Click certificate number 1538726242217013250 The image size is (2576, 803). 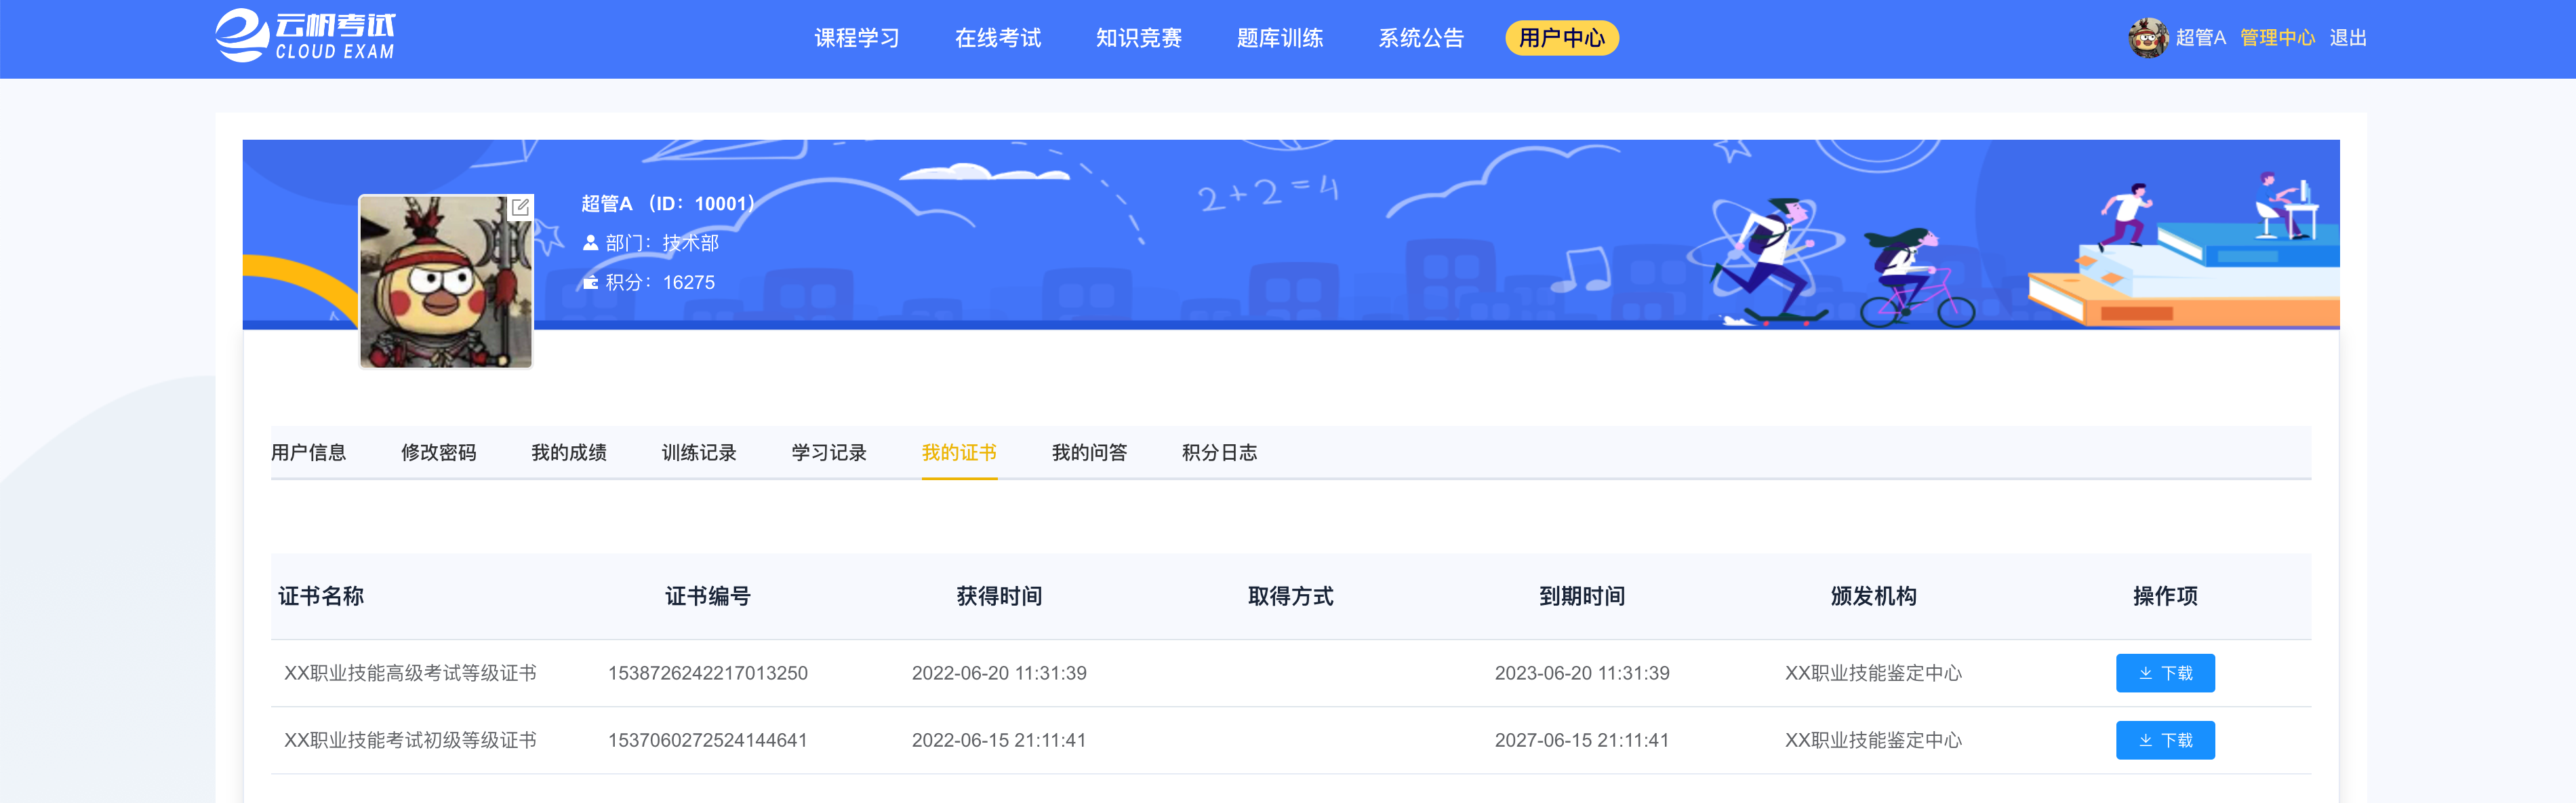[x=708, y=673]
